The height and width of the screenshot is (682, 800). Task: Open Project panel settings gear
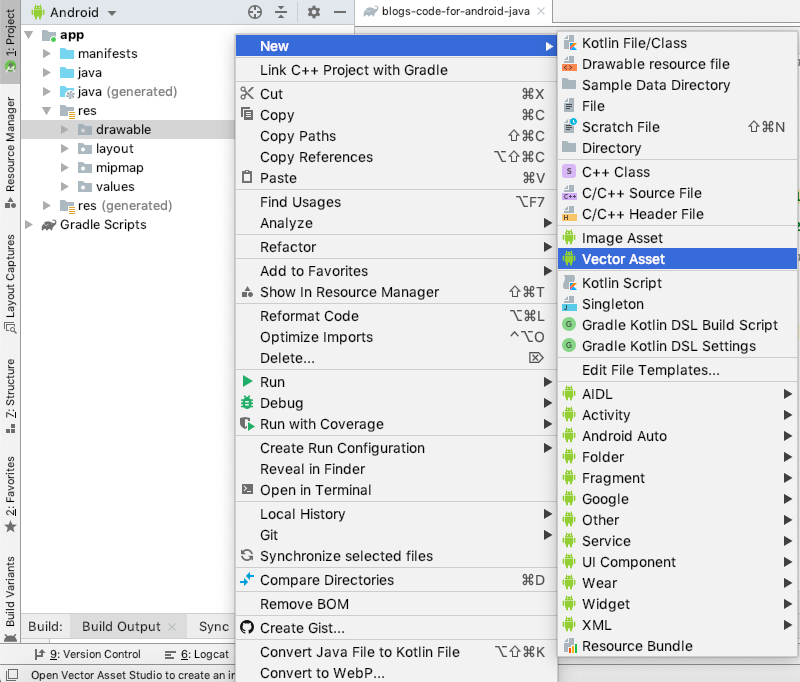[x=314, y=12]
